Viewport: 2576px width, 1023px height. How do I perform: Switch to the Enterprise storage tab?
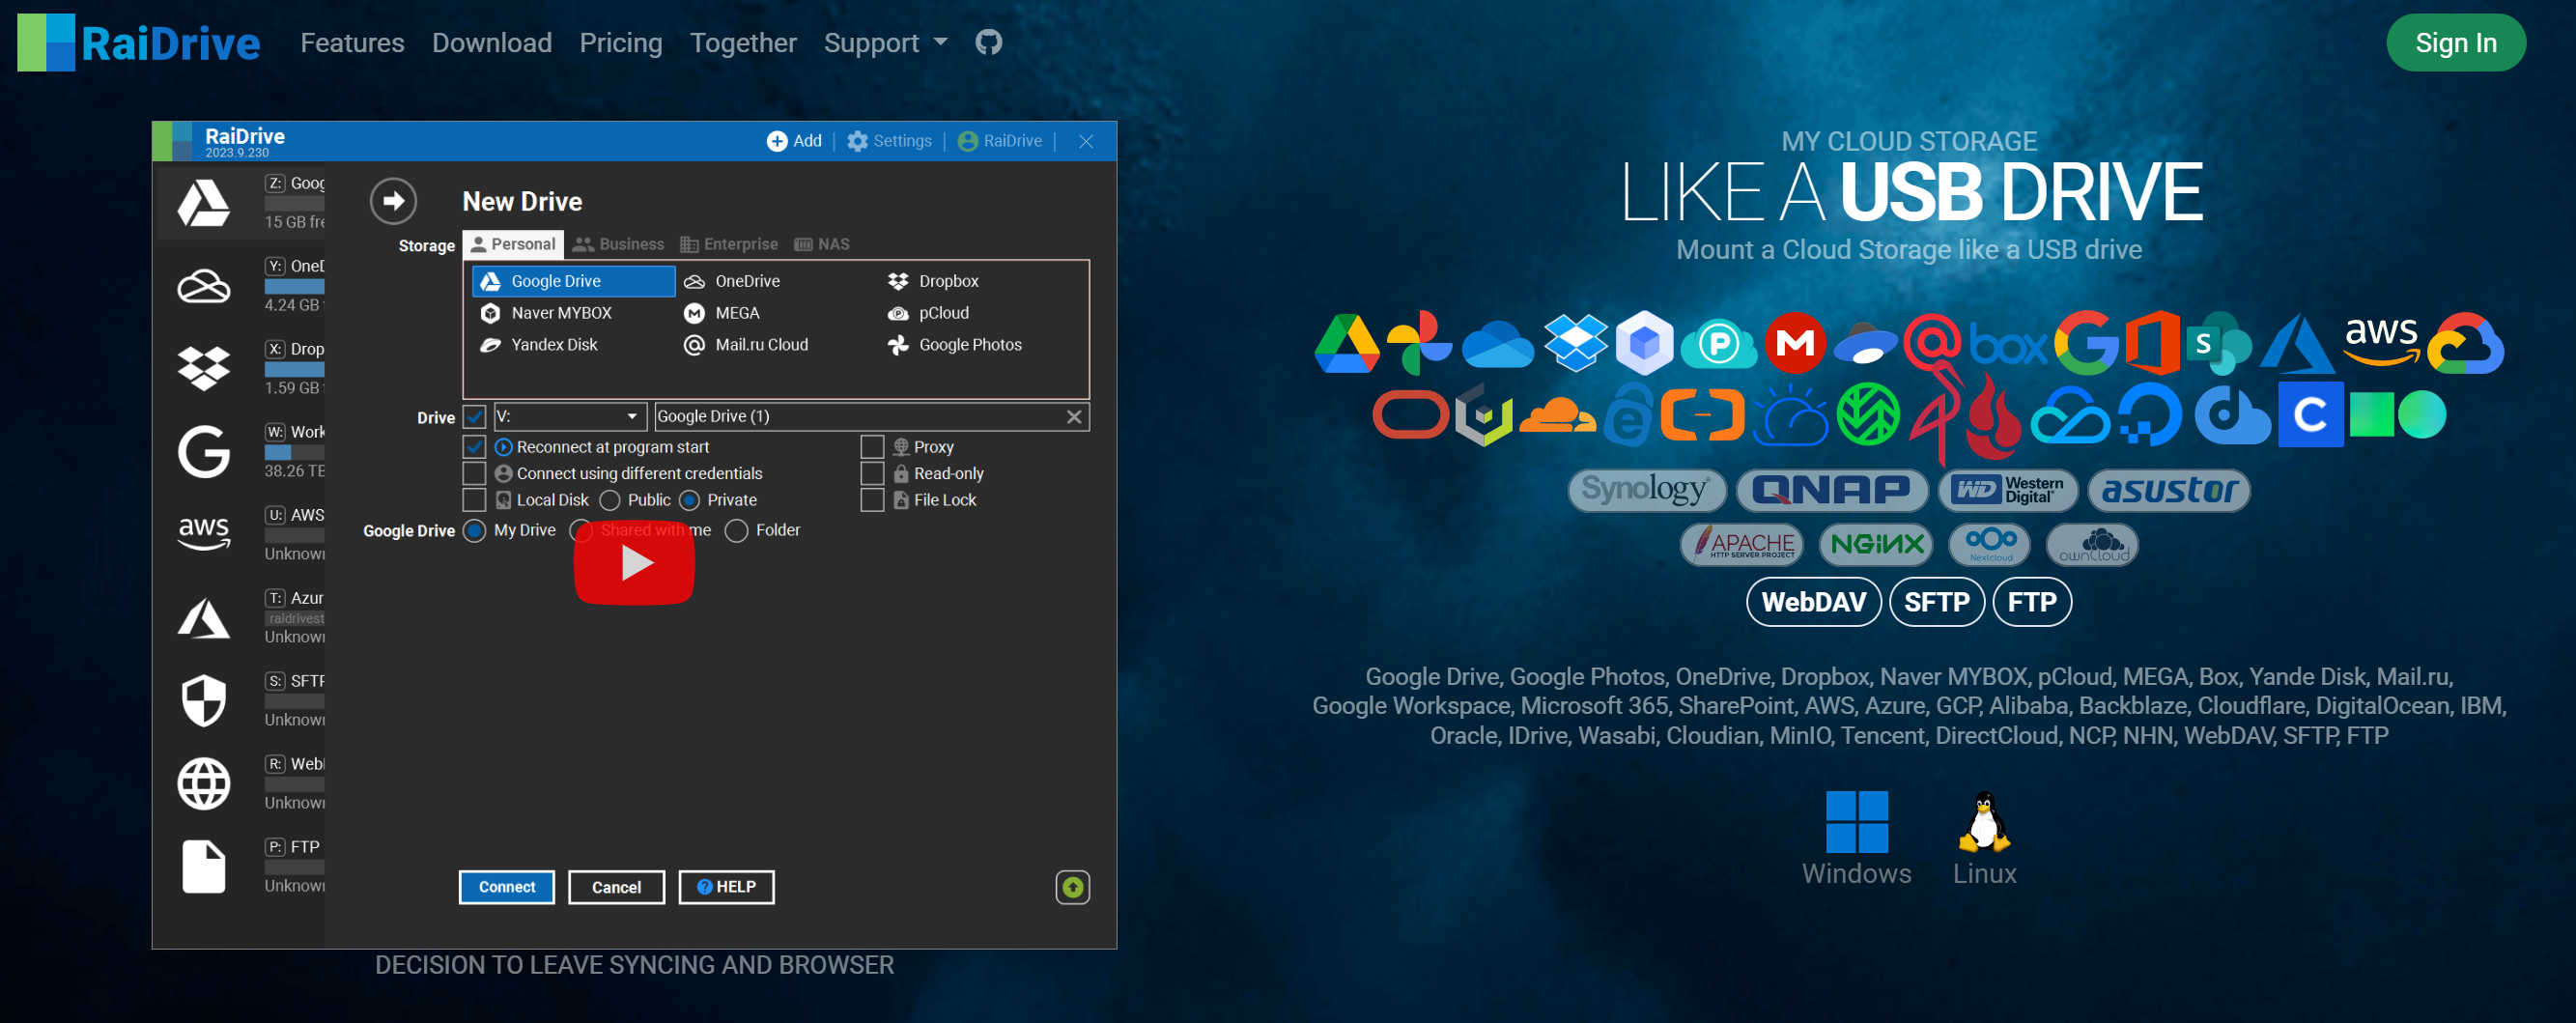[x=729, y=244]
